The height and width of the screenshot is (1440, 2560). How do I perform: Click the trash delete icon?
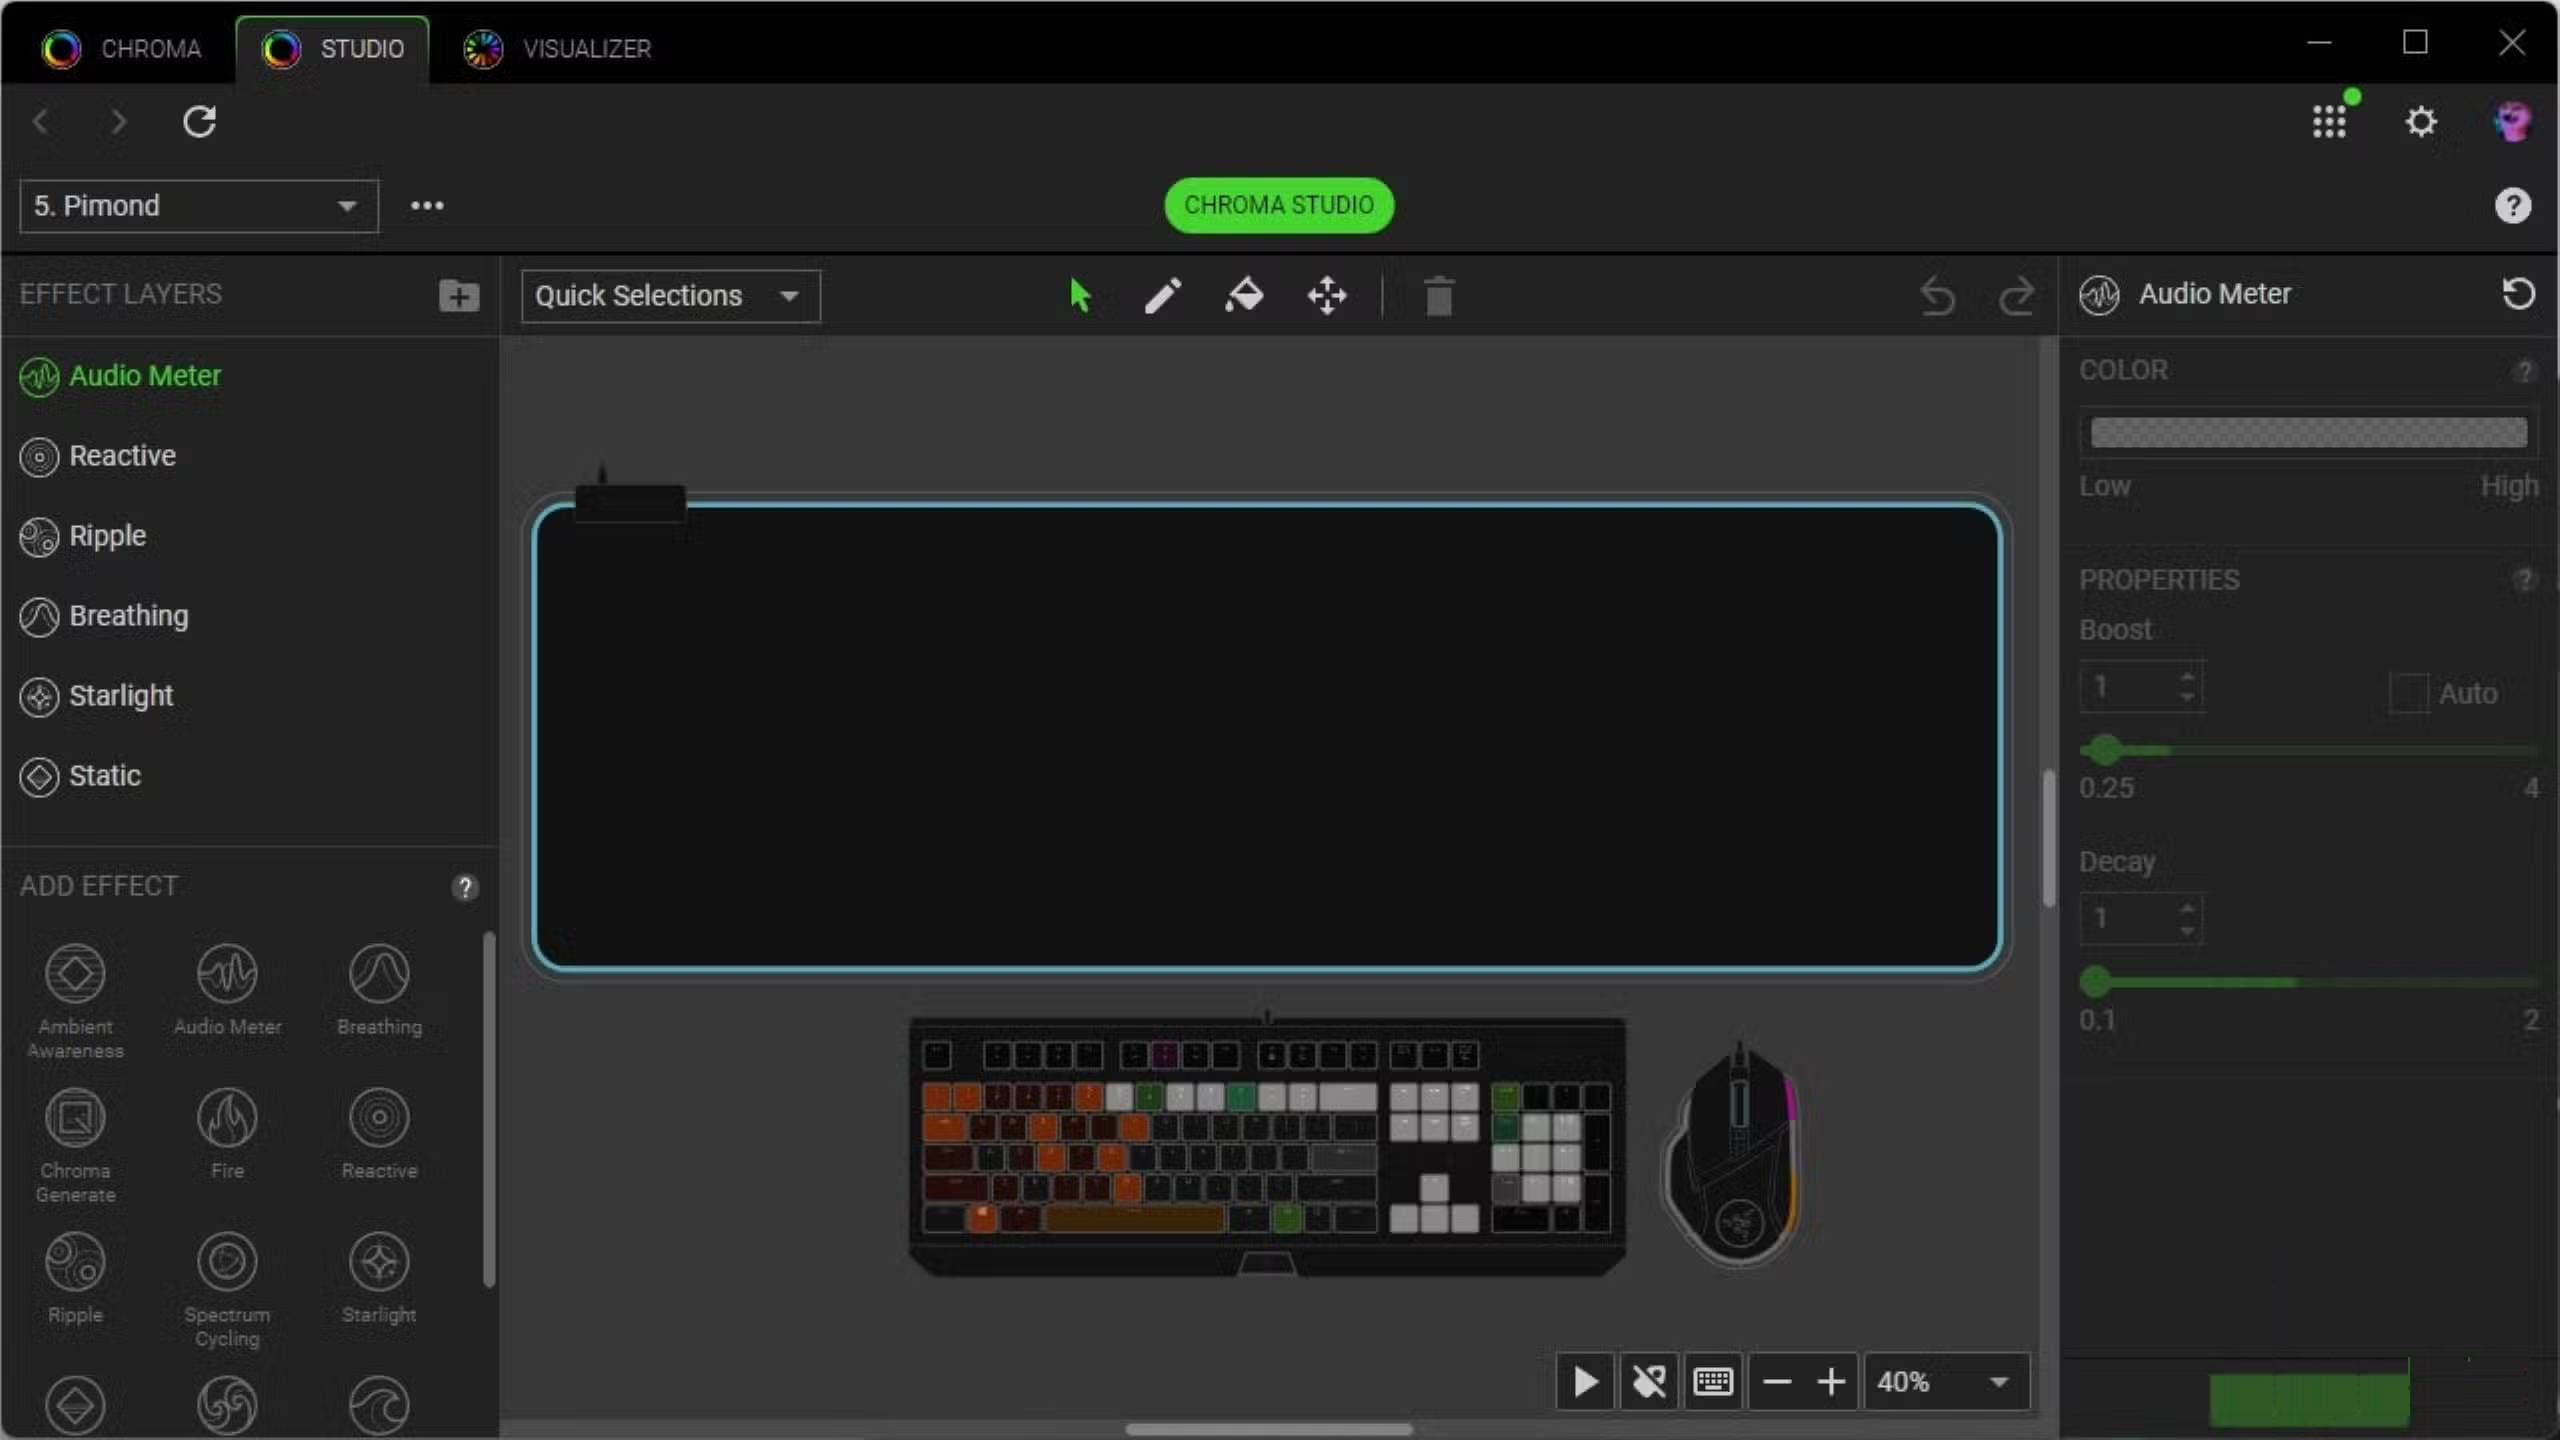pyautogui.click(x=1438, y=297)
